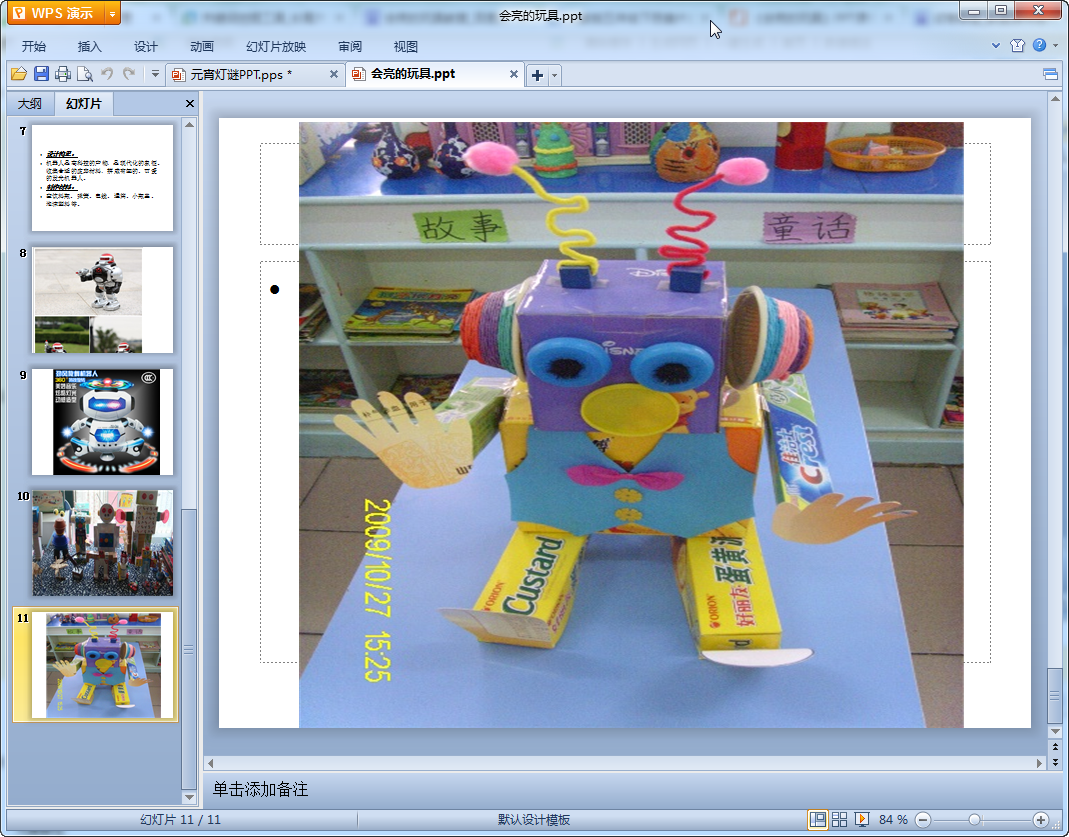This screenshot has height=837, width=1069.
Task: Open the quick access toolbar dropdown arrow
Action: click(x=155, y=74)
